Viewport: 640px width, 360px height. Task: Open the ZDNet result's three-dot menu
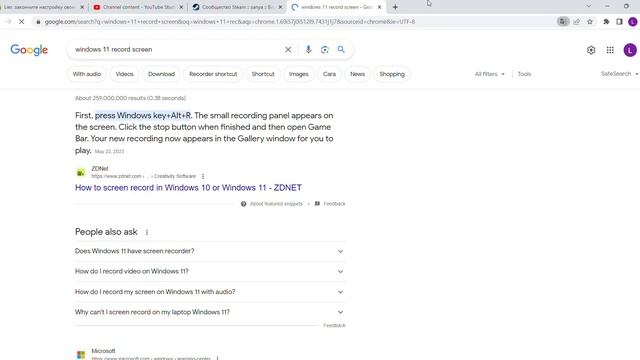coord(203,176)
